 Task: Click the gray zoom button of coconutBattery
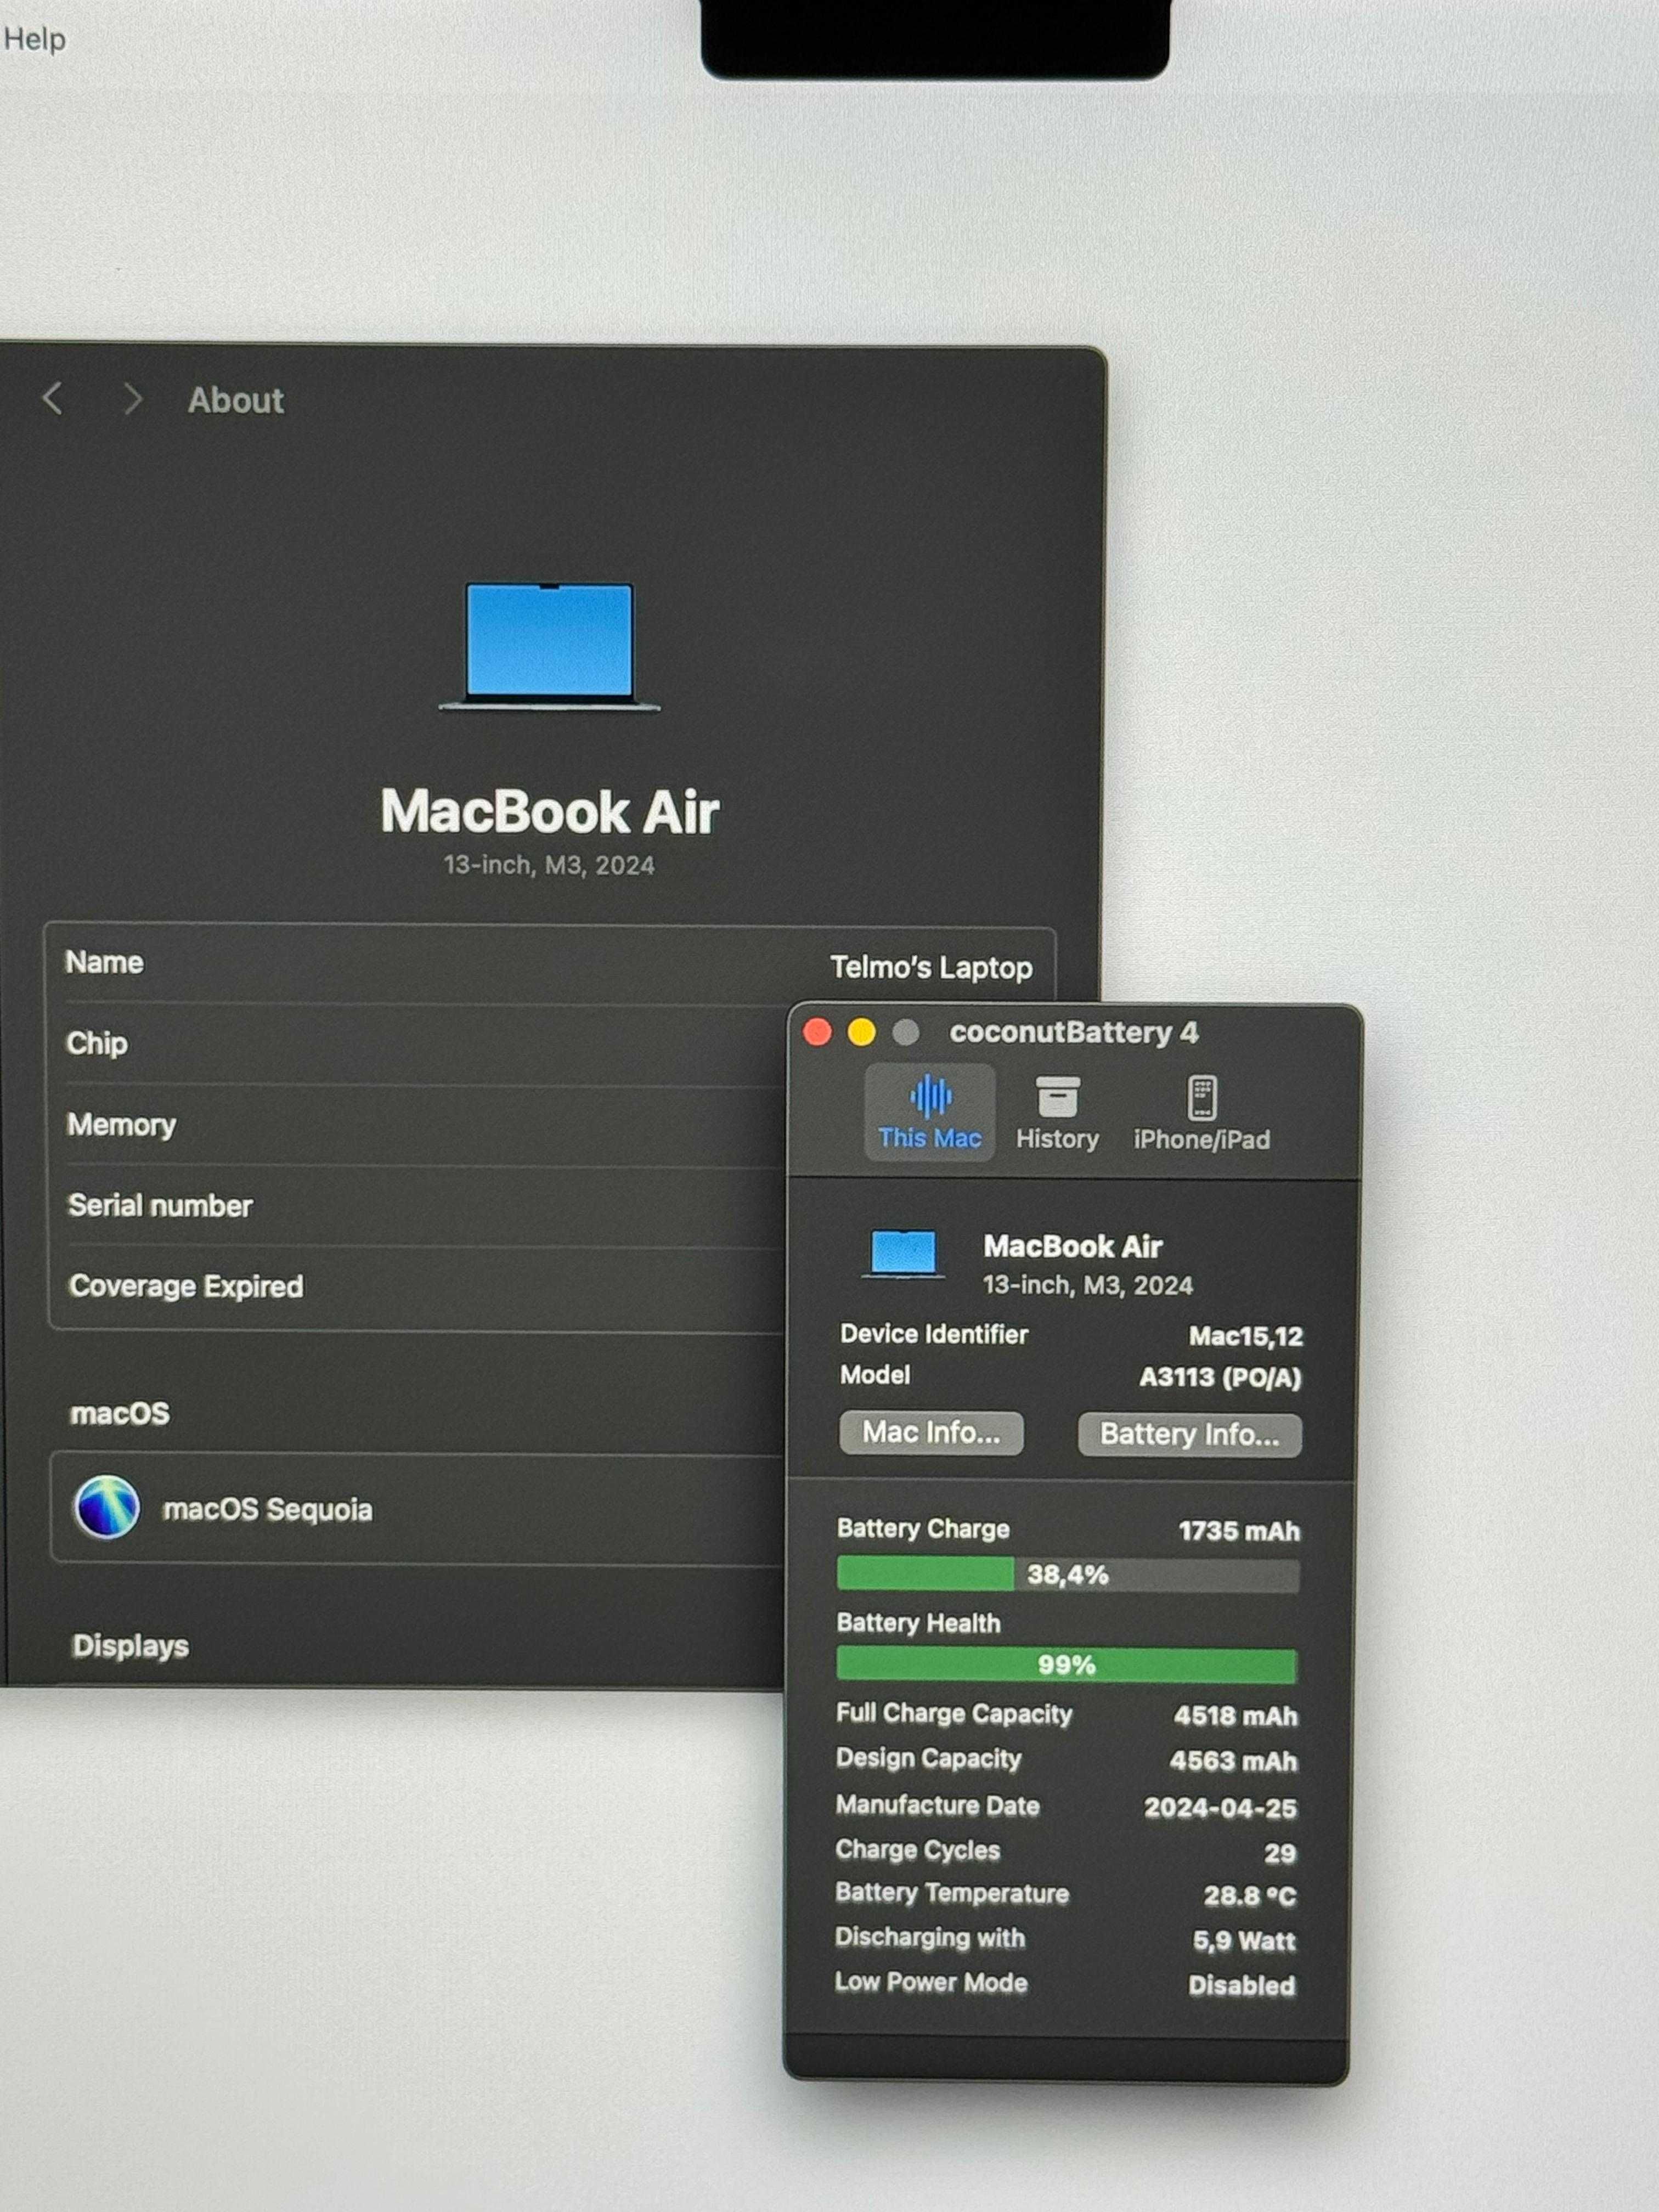click(x=905, y=1032)
